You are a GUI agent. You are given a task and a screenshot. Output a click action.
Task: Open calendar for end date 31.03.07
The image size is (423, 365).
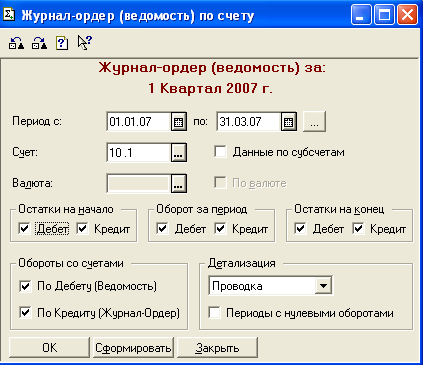click(289, 122)
